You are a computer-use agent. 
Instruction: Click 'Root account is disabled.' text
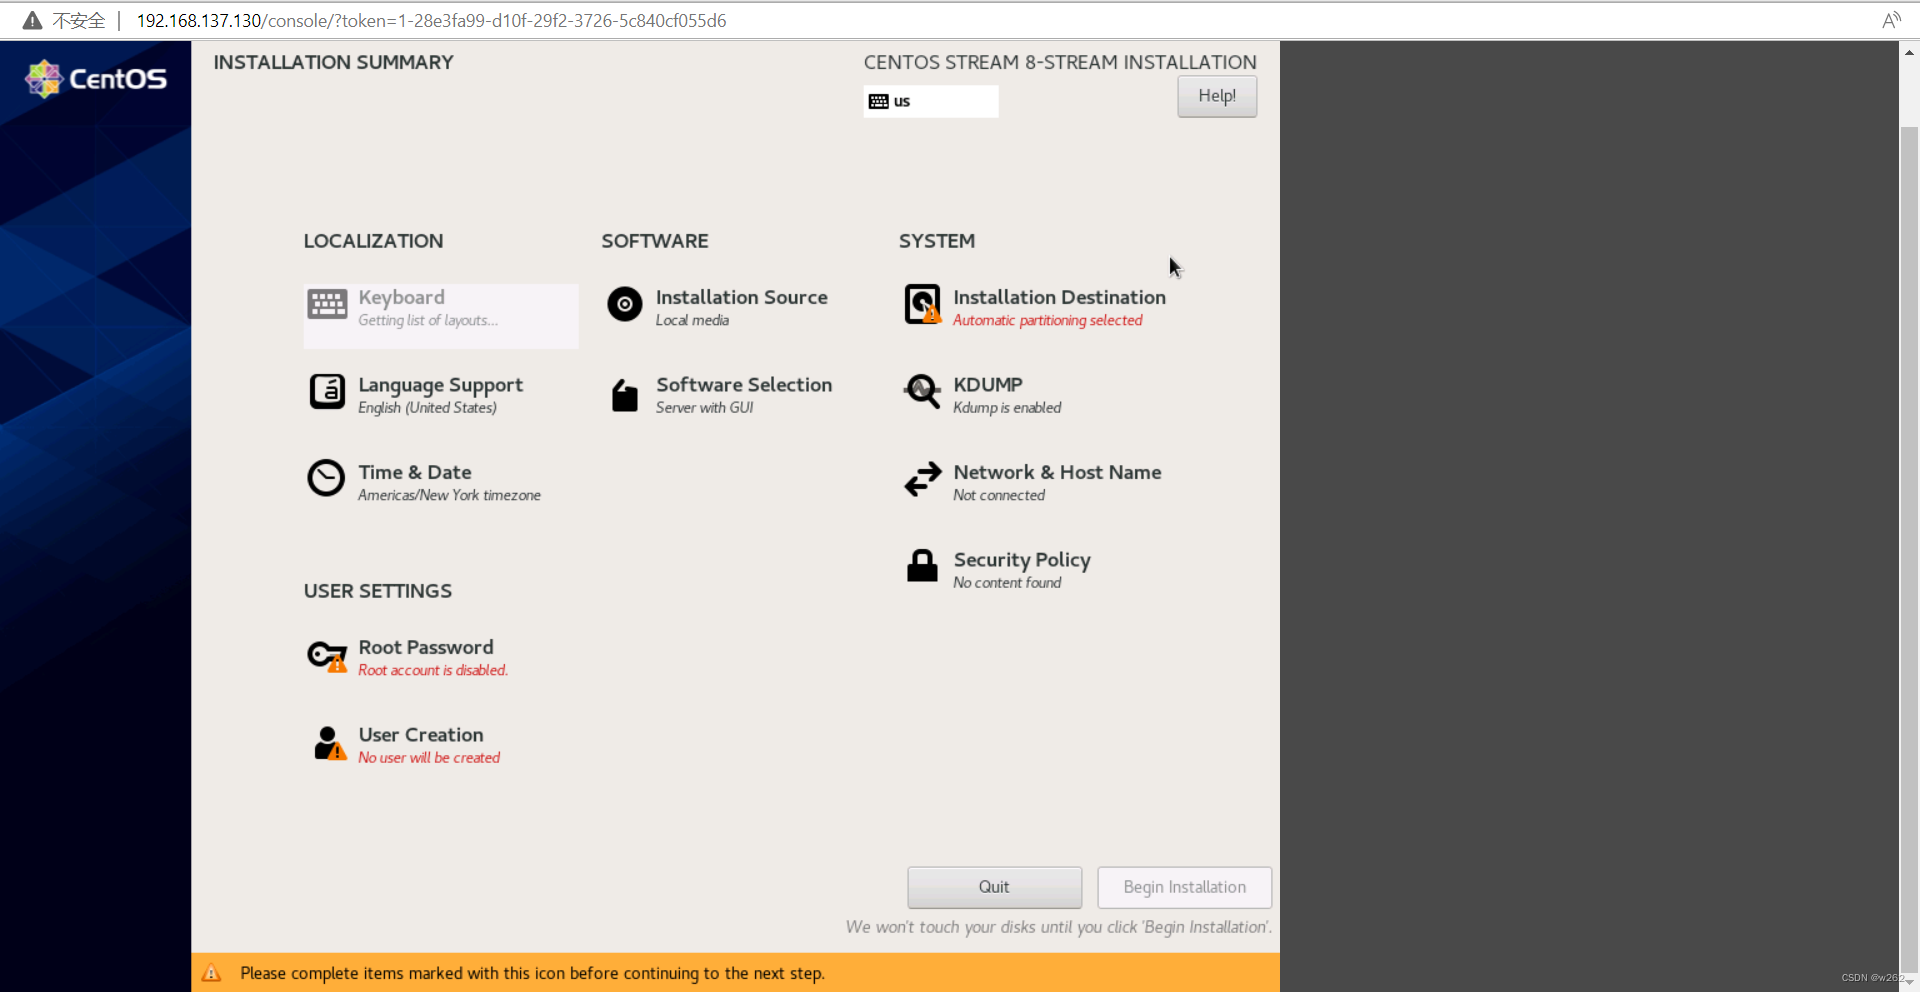(433, 670)
